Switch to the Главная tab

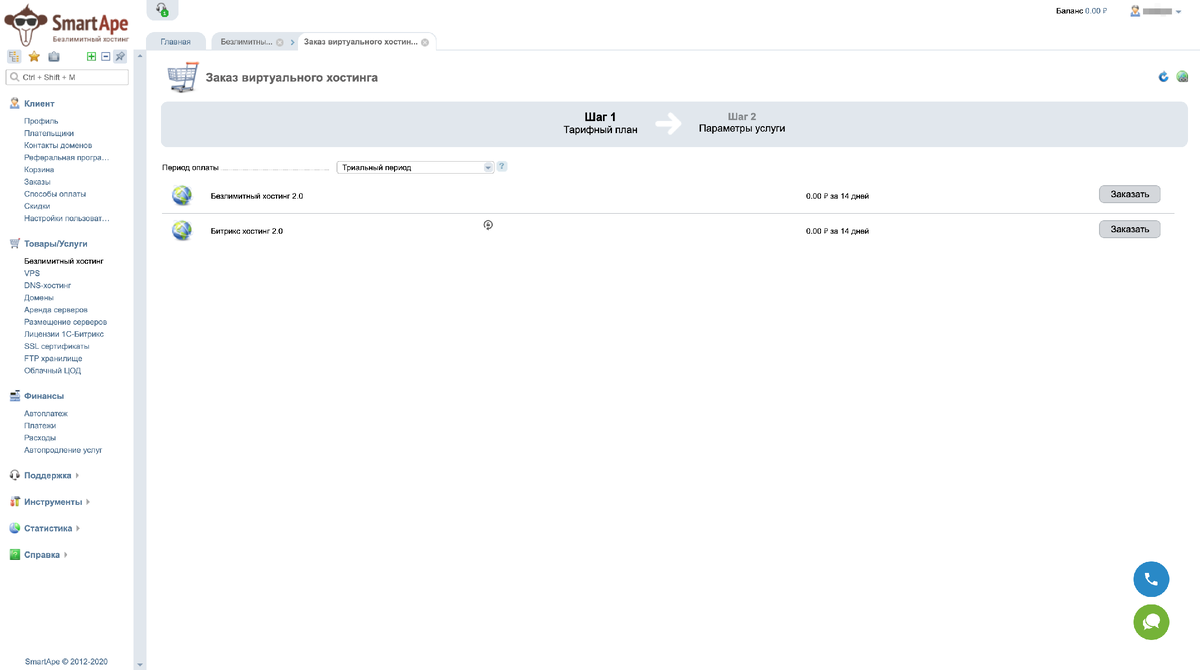click(x=175, y=42)
